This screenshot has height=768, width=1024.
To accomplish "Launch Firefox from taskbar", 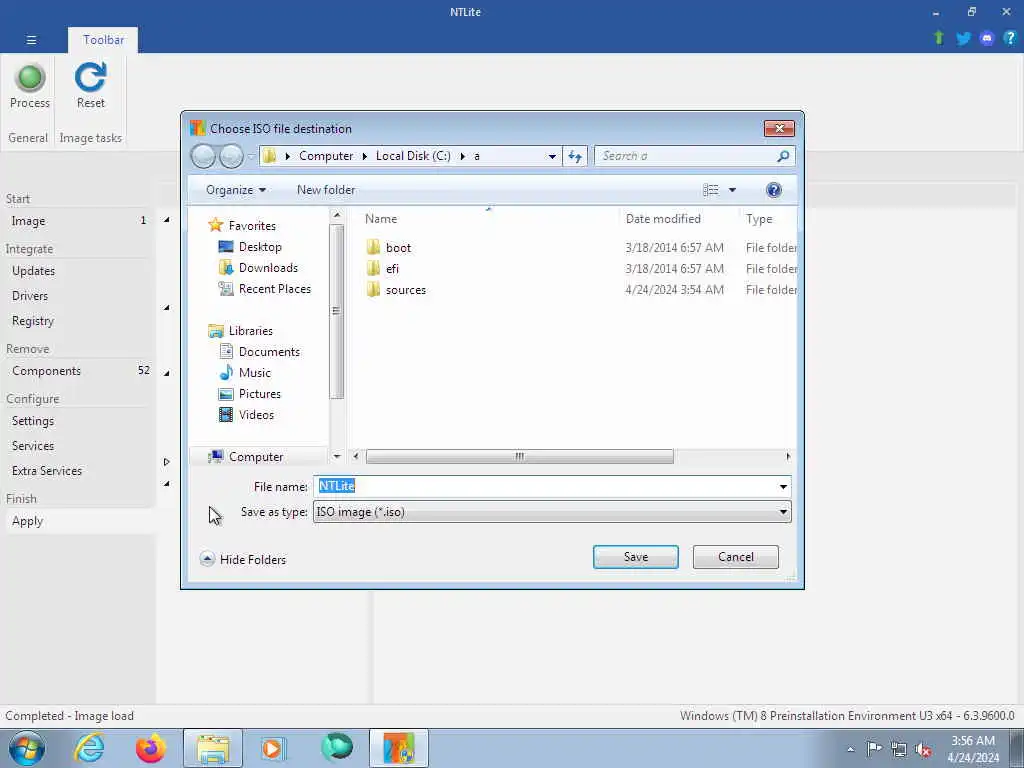I will (x=150, y=748).
